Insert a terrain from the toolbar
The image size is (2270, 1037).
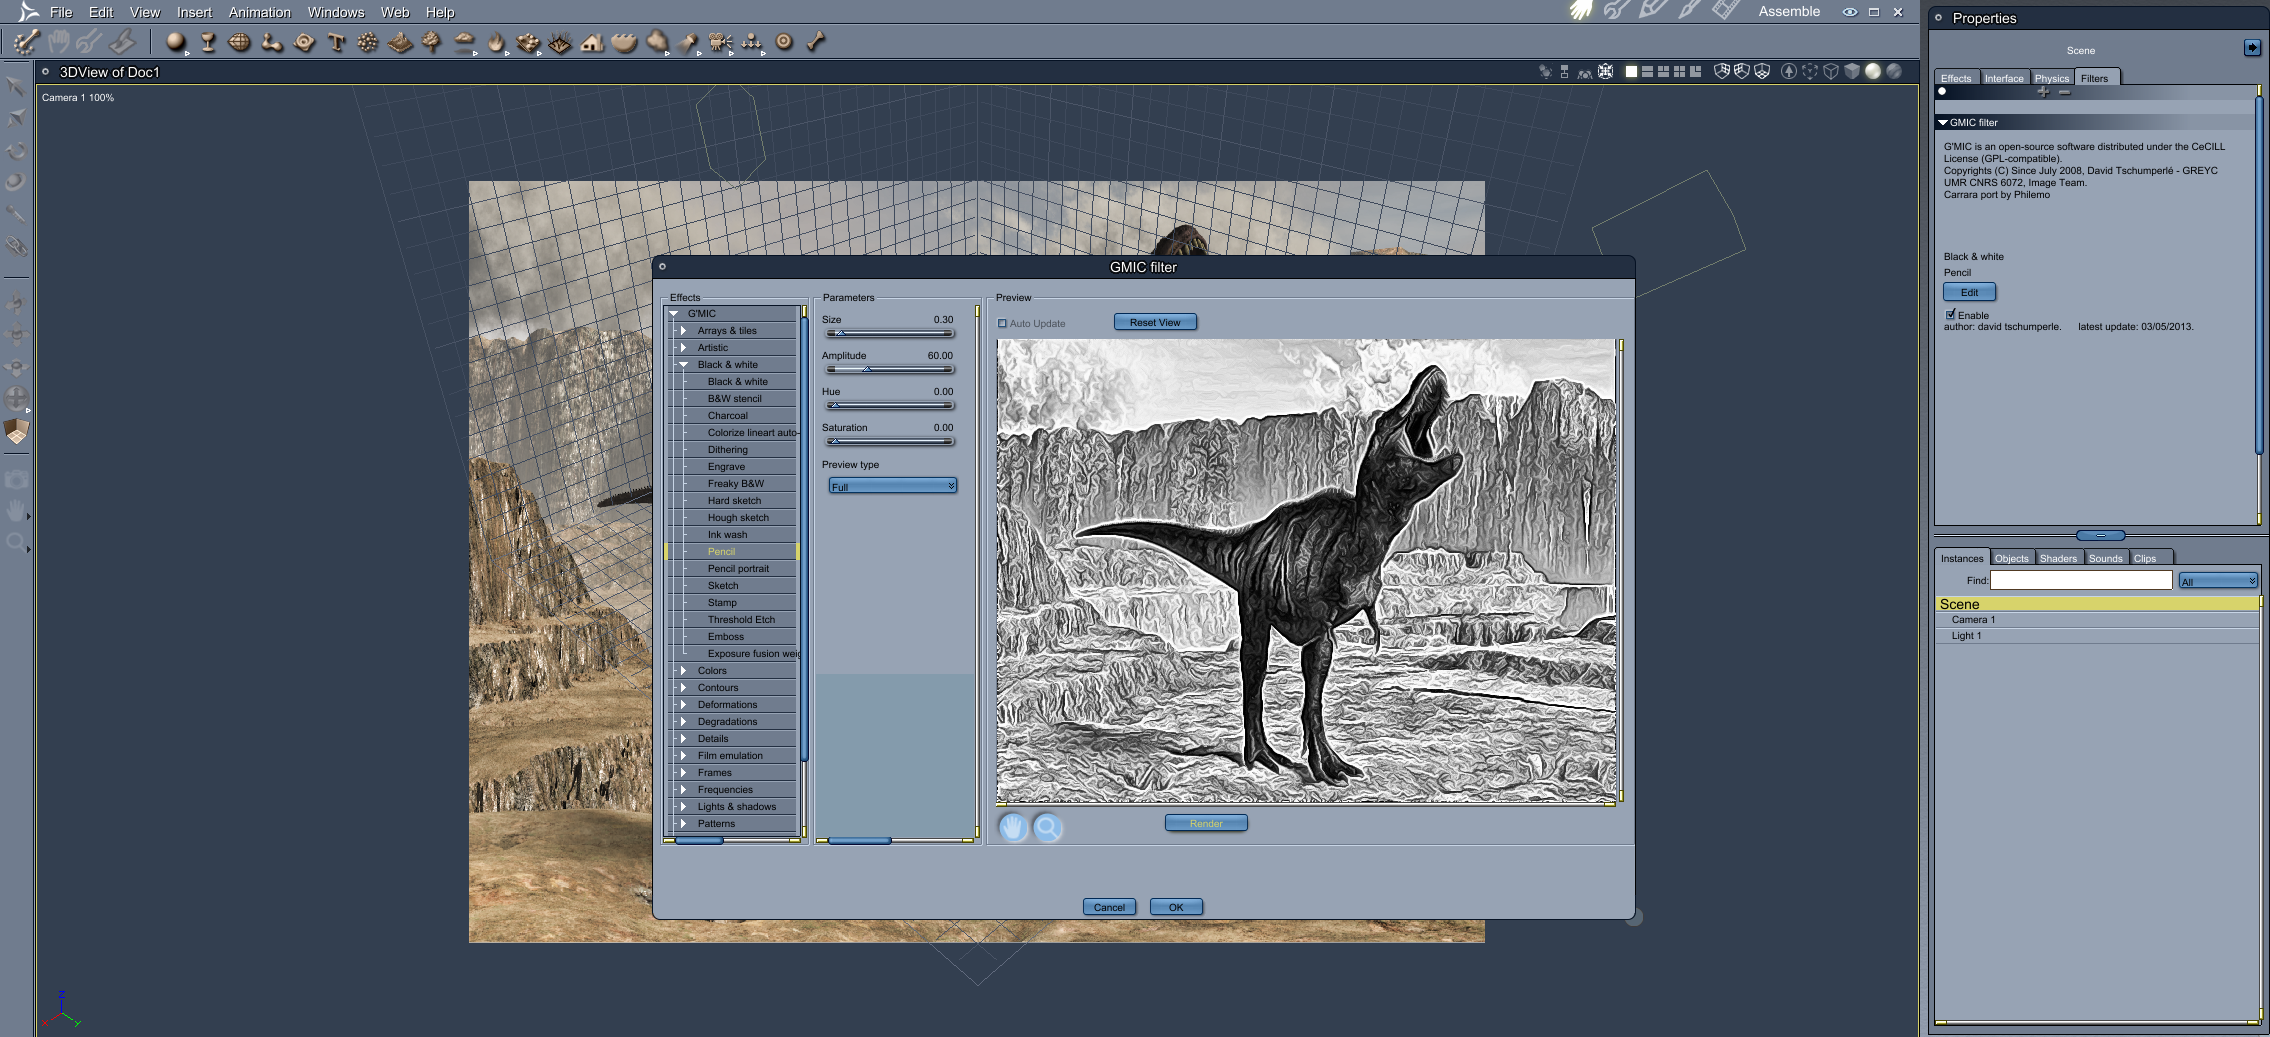[400, 42]
